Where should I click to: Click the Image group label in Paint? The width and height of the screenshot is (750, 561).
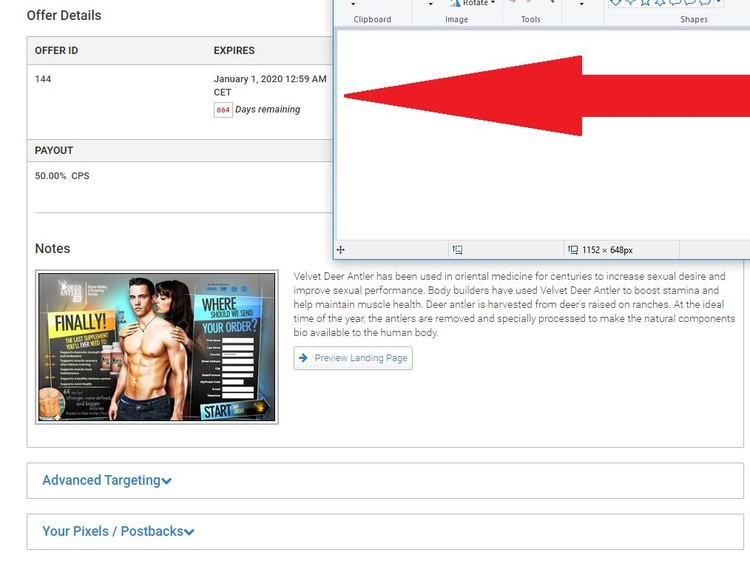(x=456, y=19)
